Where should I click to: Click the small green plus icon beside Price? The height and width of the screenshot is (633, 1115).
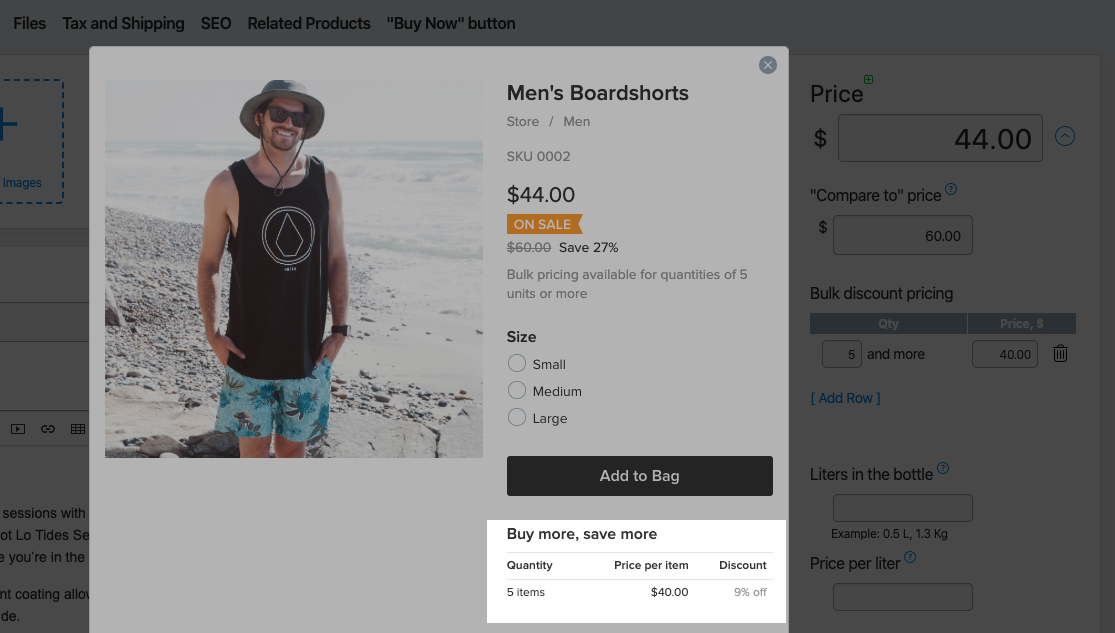coord(868,80)
